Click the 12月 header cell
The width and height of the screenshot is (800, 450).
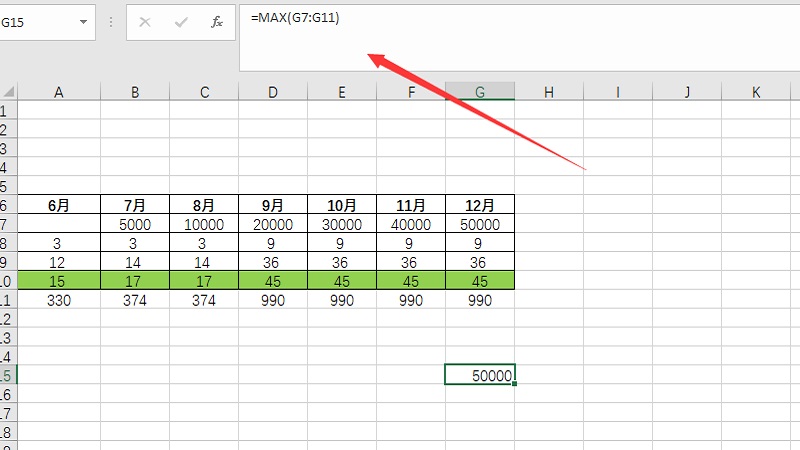click(x=480, y=206)
